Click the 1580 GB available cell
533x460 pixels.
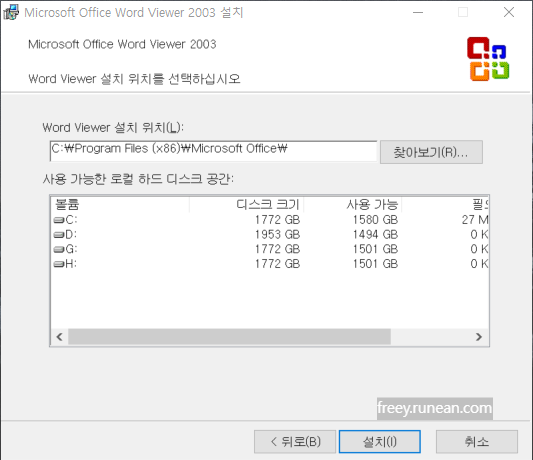click(375, 220)
